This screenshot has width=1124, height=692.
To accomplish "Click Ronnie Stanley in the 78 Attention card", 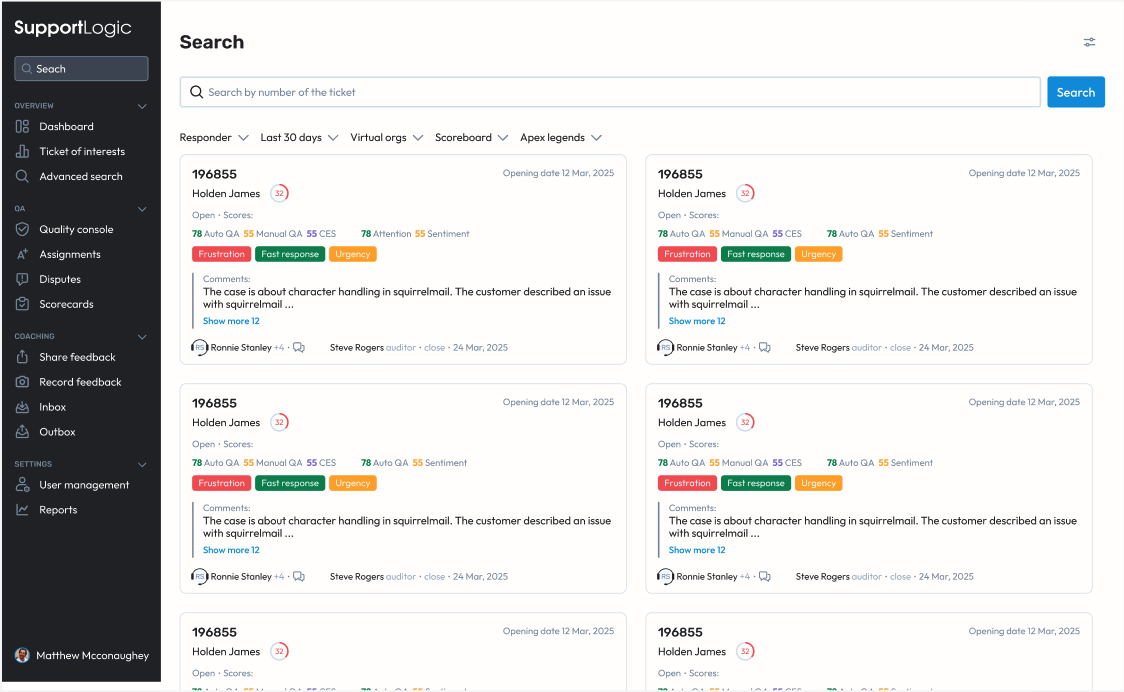I will tap(241, 348).
